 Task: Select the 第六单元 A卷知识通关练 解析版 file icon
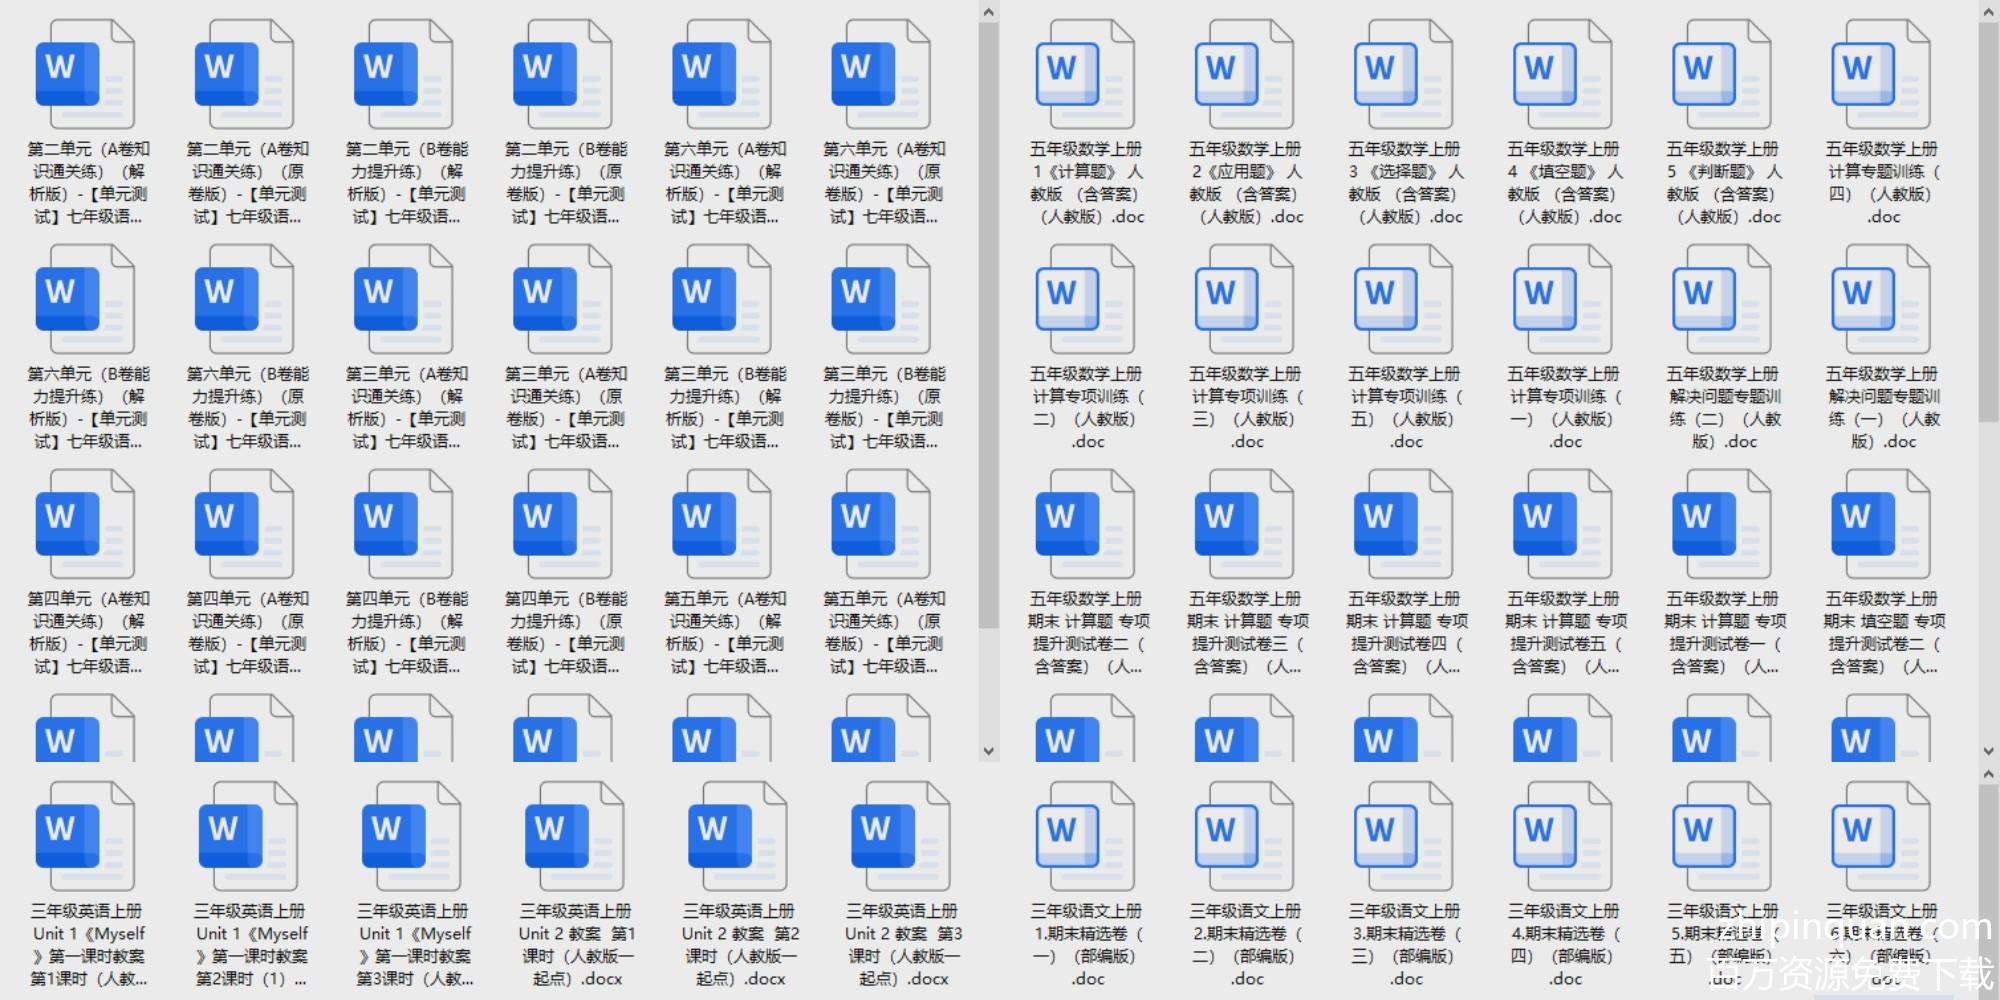pyautogui.click(x=721, y=74)
